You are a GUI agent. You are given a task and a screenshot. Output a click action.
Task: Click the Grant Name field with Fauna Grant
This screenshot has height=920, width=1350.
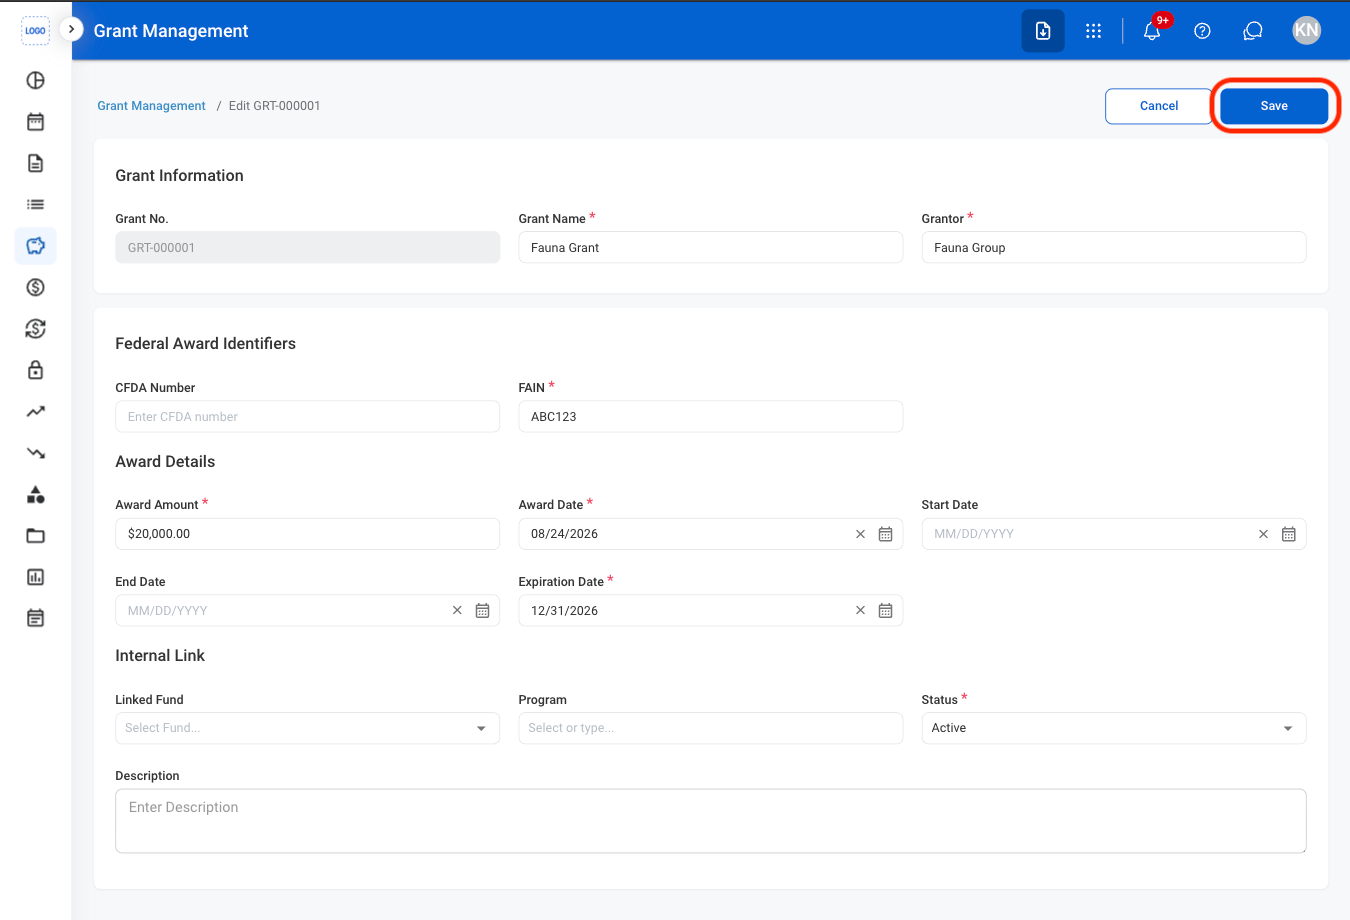click(711, 248)
